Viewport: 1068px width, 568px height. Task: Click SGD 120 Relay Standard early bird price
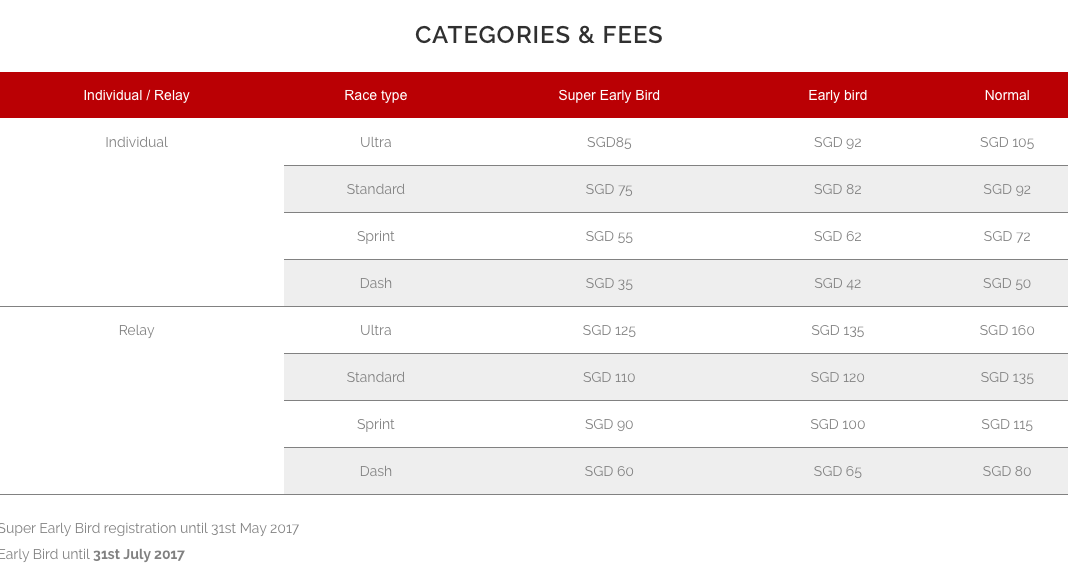click(837, 377)
